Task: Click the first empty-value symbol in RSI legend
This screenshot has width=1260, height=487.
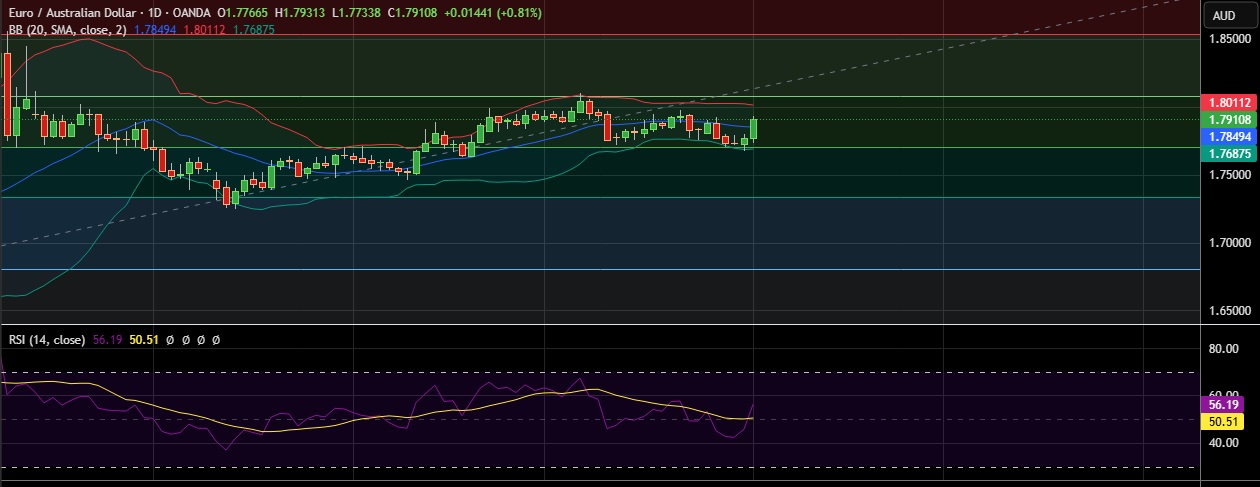Action: coord(170,340)
